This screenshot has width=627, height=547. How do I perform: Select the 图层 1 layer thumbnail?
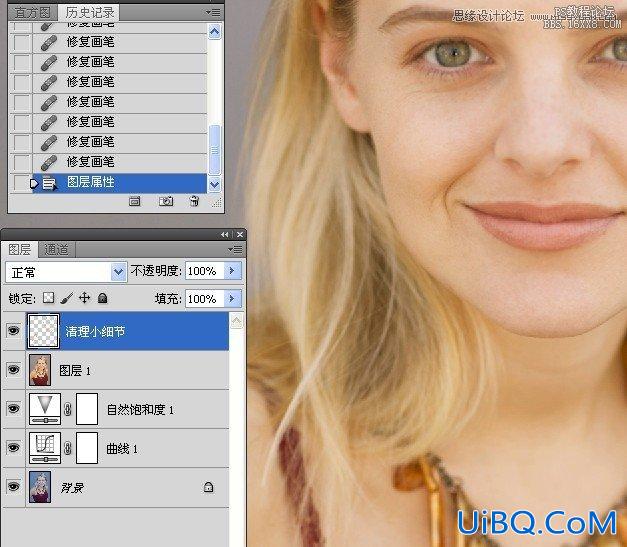[x=40, y=370]
